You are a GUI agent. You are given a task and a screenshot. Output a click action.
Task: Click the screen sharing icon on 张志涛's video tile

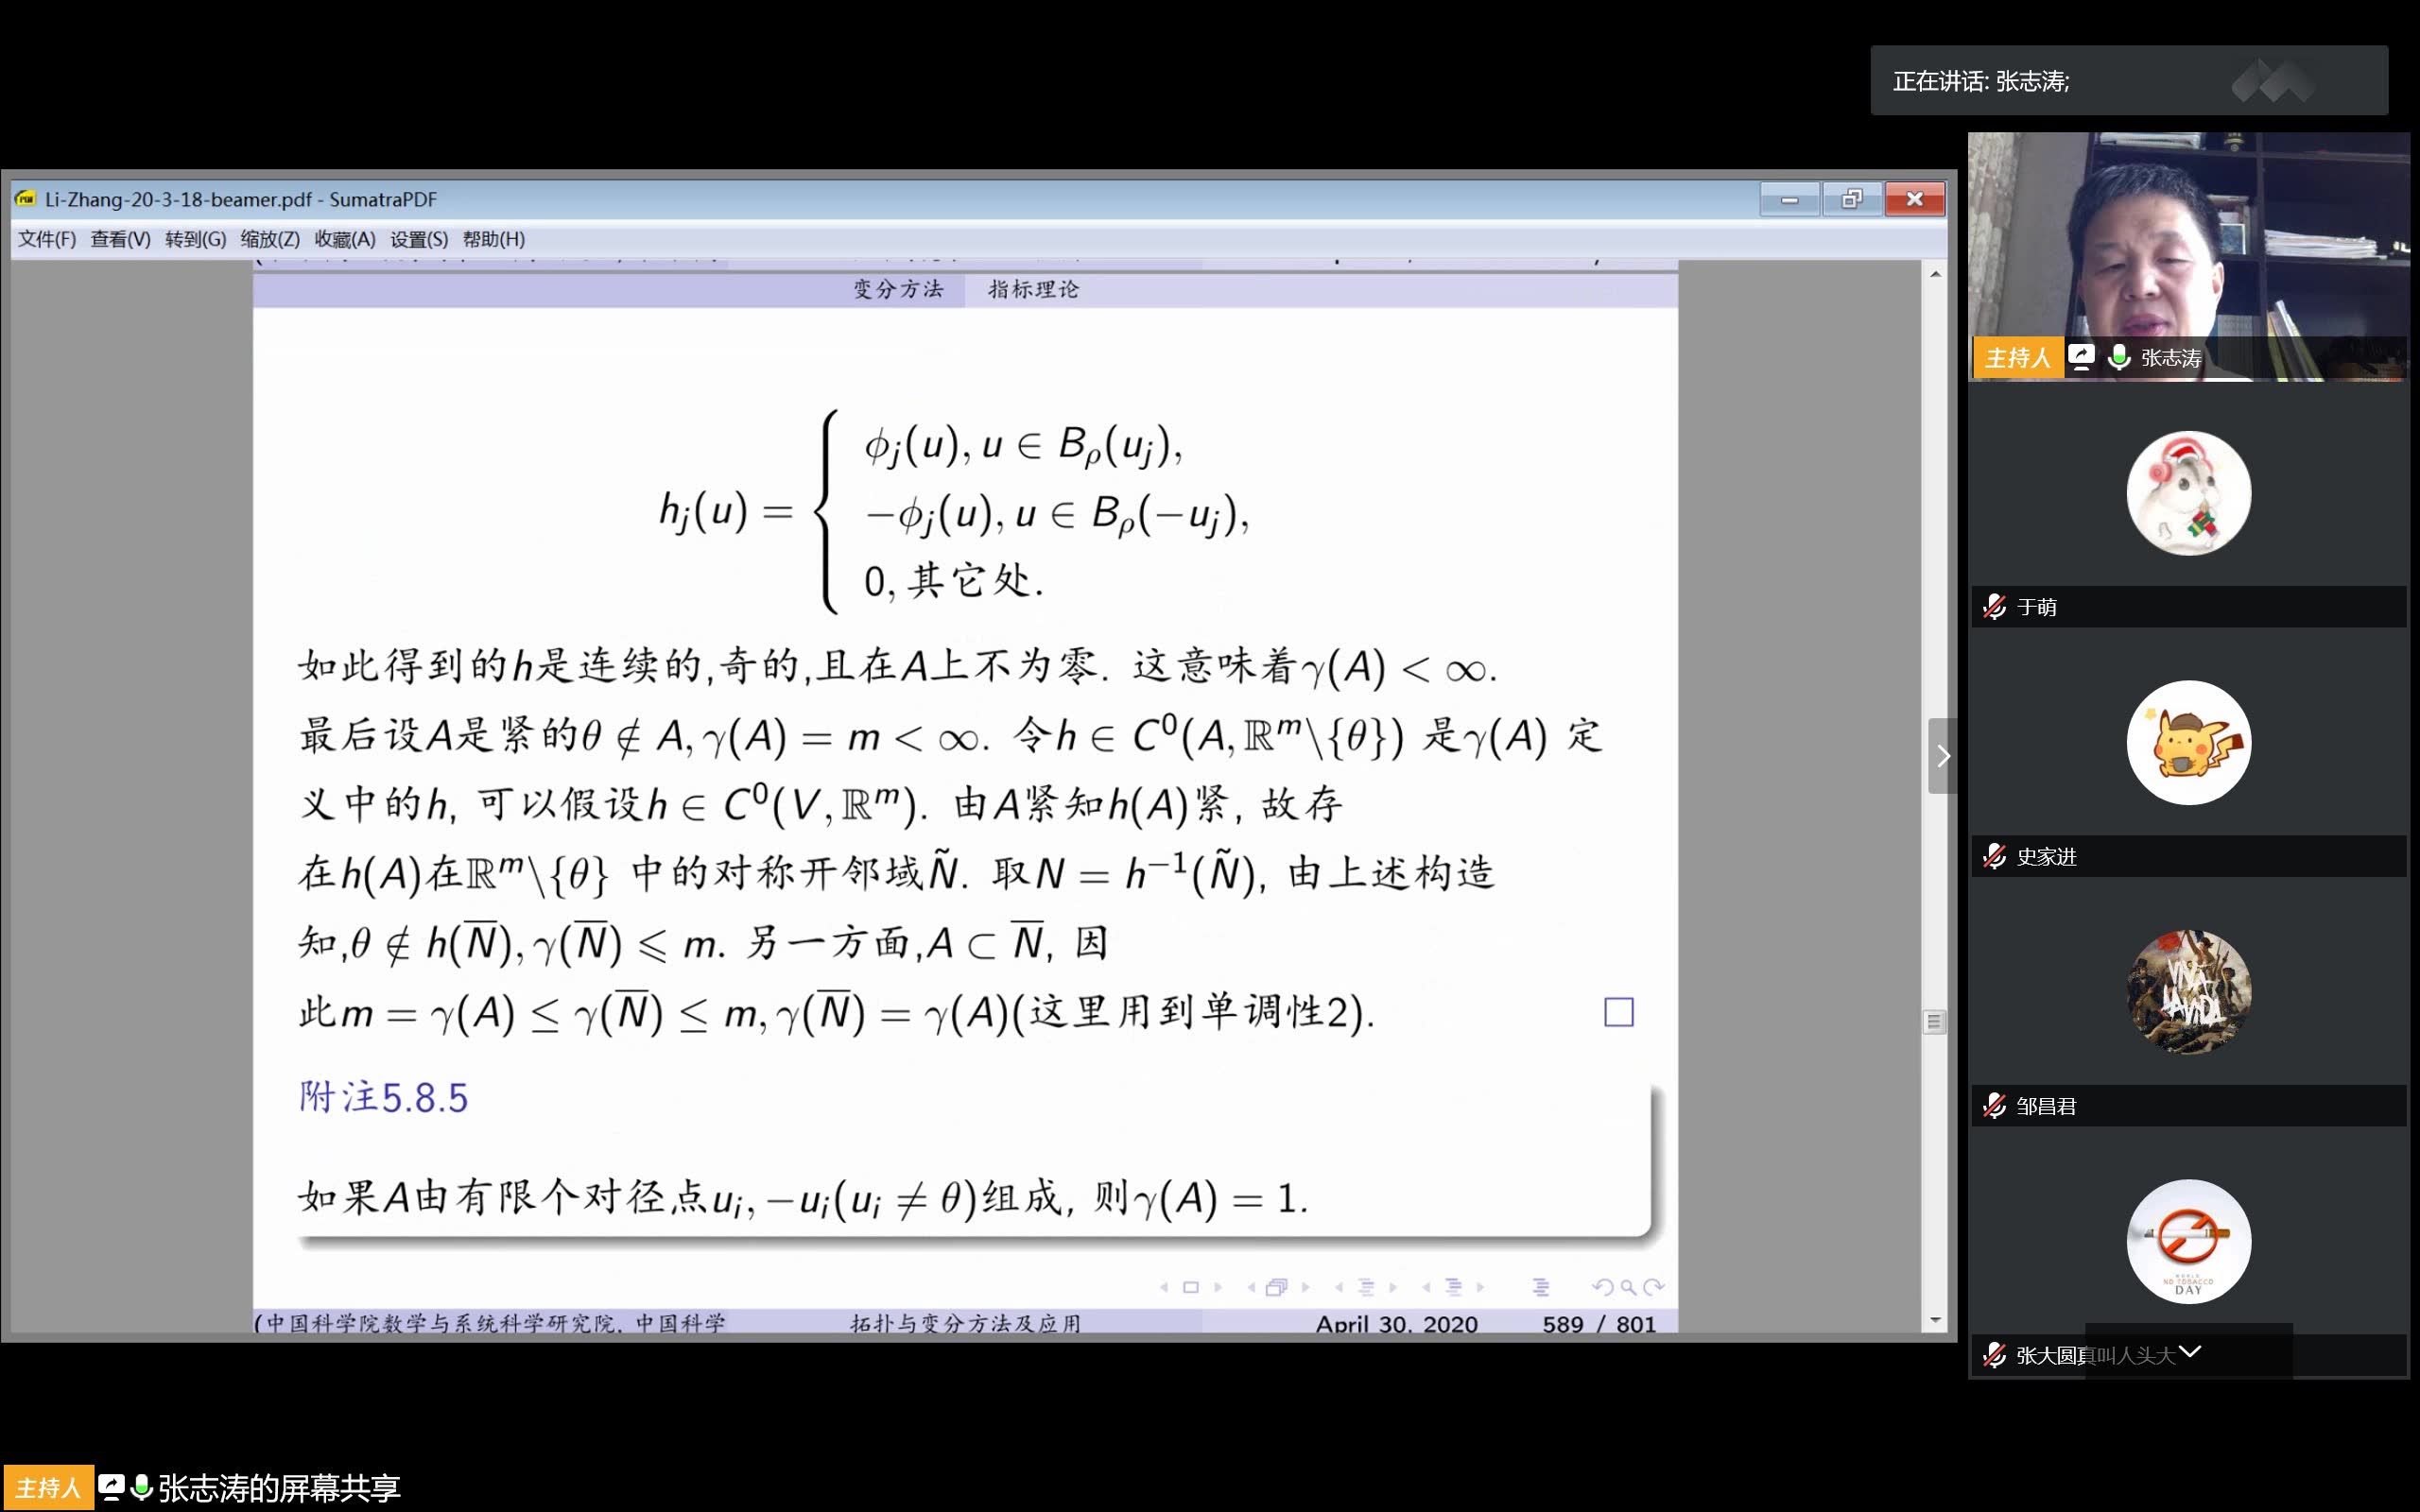[x=2082, y=356]
